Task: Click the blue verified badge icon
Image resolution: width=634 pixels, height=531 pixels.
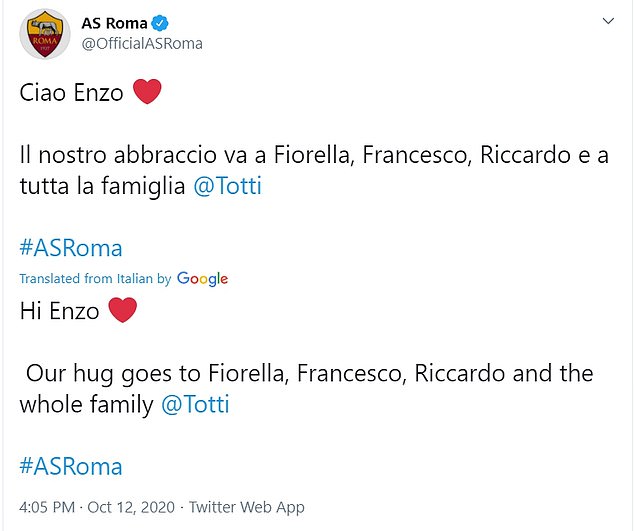Action: tap(160, 23)
